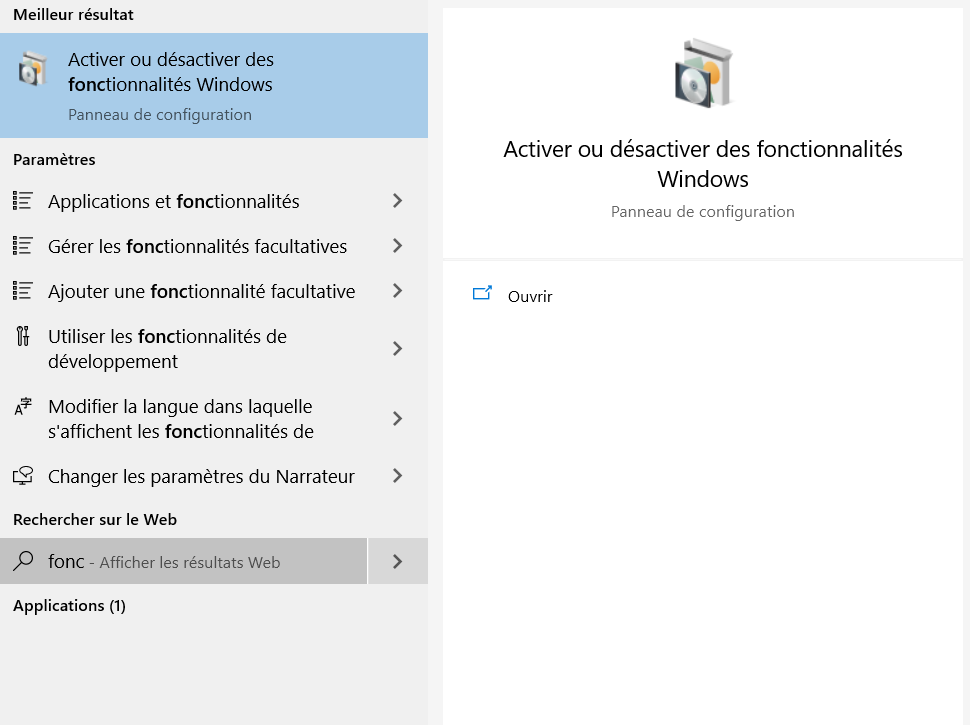Image resolution: width=970 pixels, height=725 pixels.
Task: Click Ouvrir in the preview pane
Action: click(530, 297)
